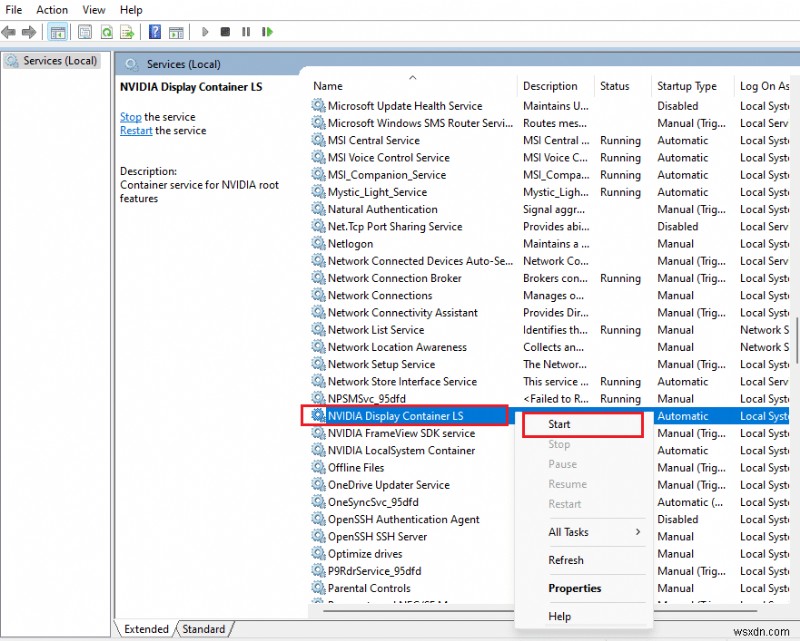Select MSI_Companion_Service row
This screenshot has height=641, width=800.
tap(549, 175)
